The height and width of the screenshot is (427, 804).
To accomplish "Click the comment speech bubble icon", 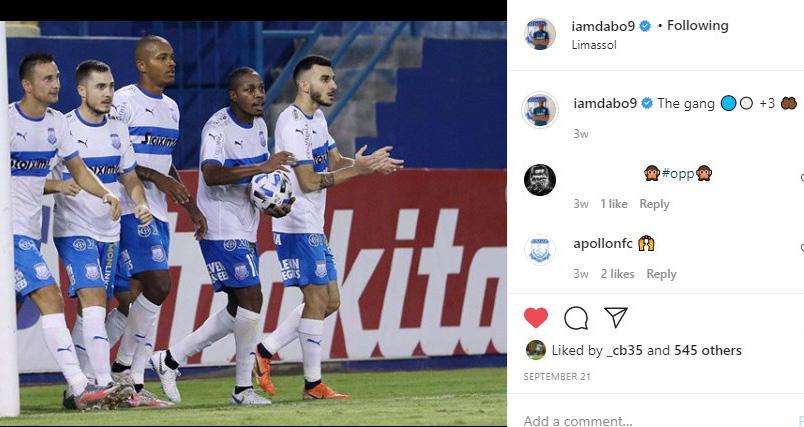I will [576, 318].
